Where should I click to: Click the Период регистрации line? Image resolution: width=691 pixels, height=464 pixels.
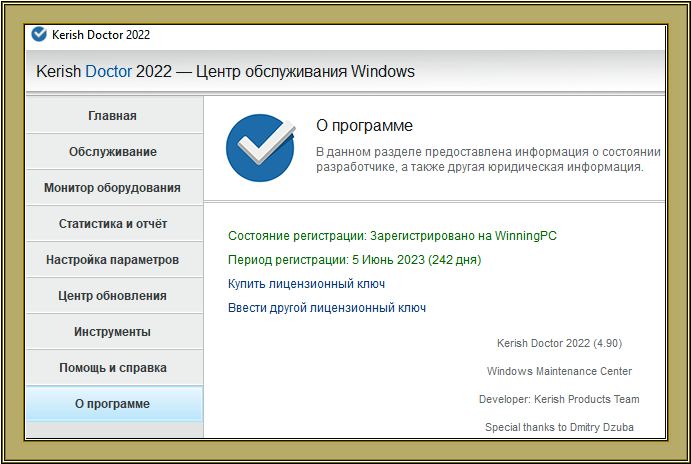point(354,260)
